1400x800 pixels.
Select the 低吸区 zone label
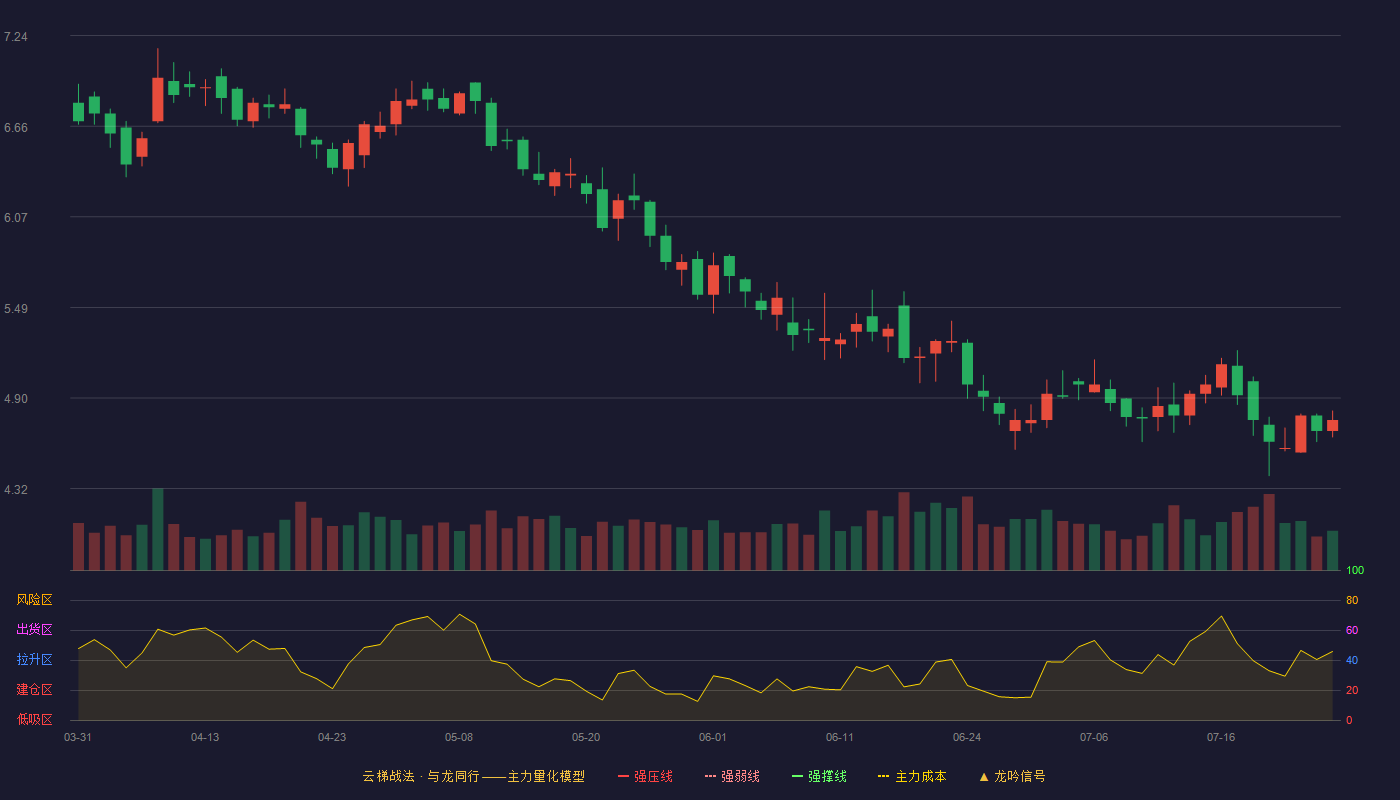[34, 719]
